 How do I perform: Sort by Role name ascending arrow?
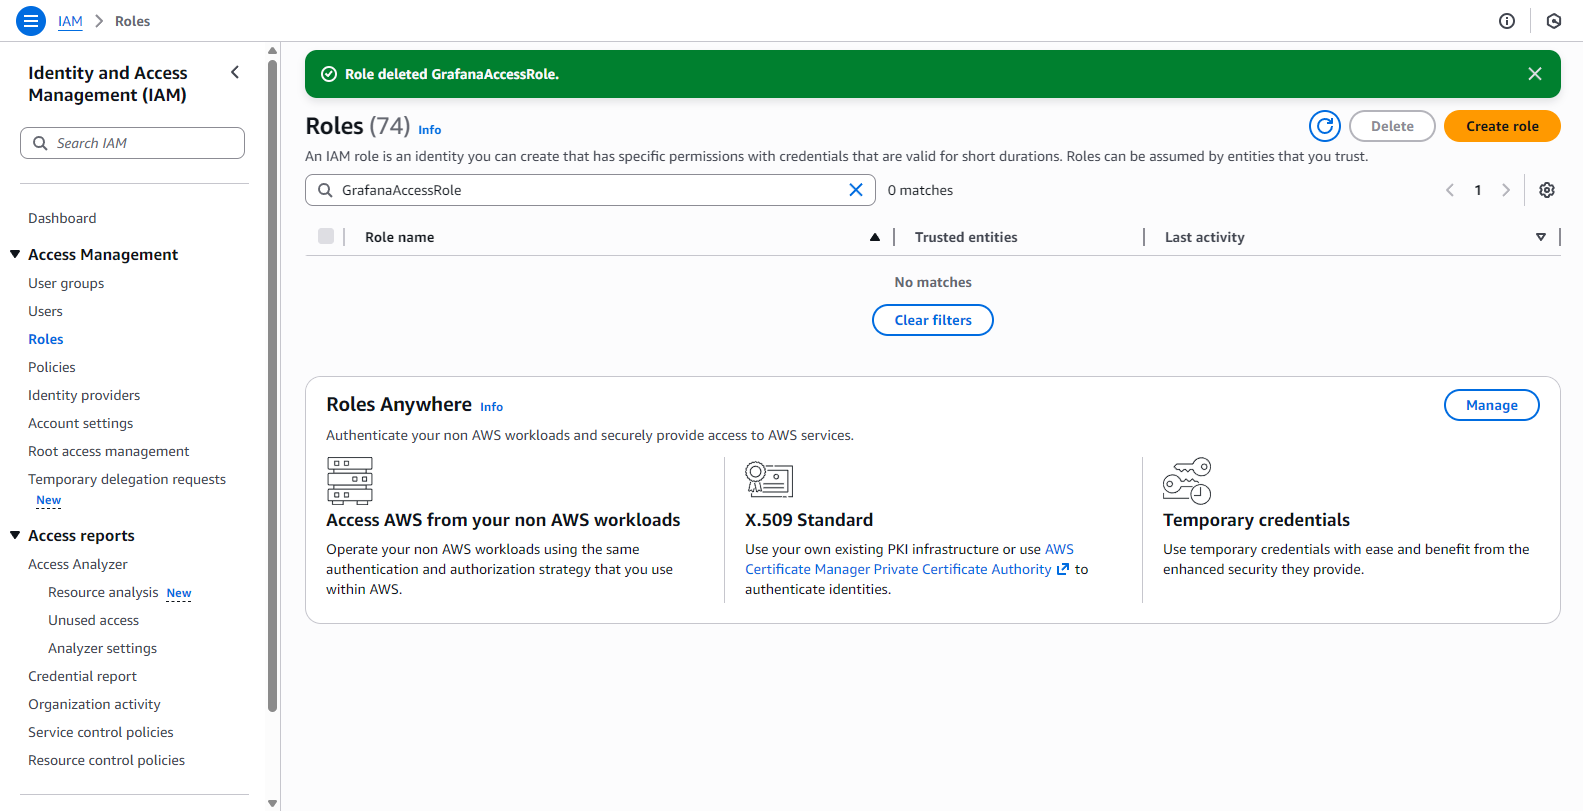[875, 237]
